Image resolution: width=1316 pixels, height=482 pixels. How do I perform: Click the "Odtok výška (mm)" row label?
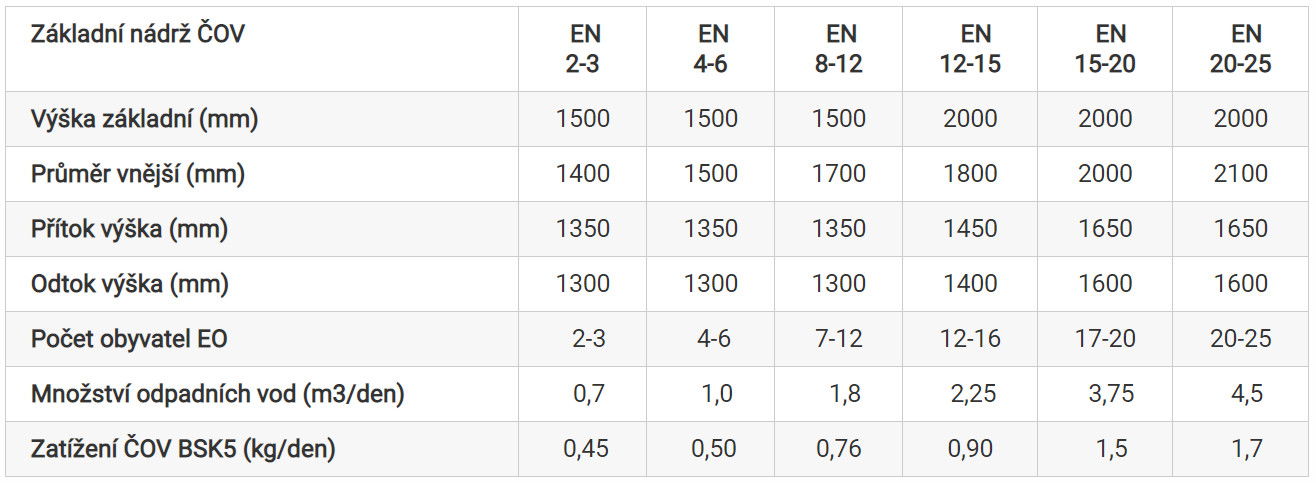tap(130, 284)
